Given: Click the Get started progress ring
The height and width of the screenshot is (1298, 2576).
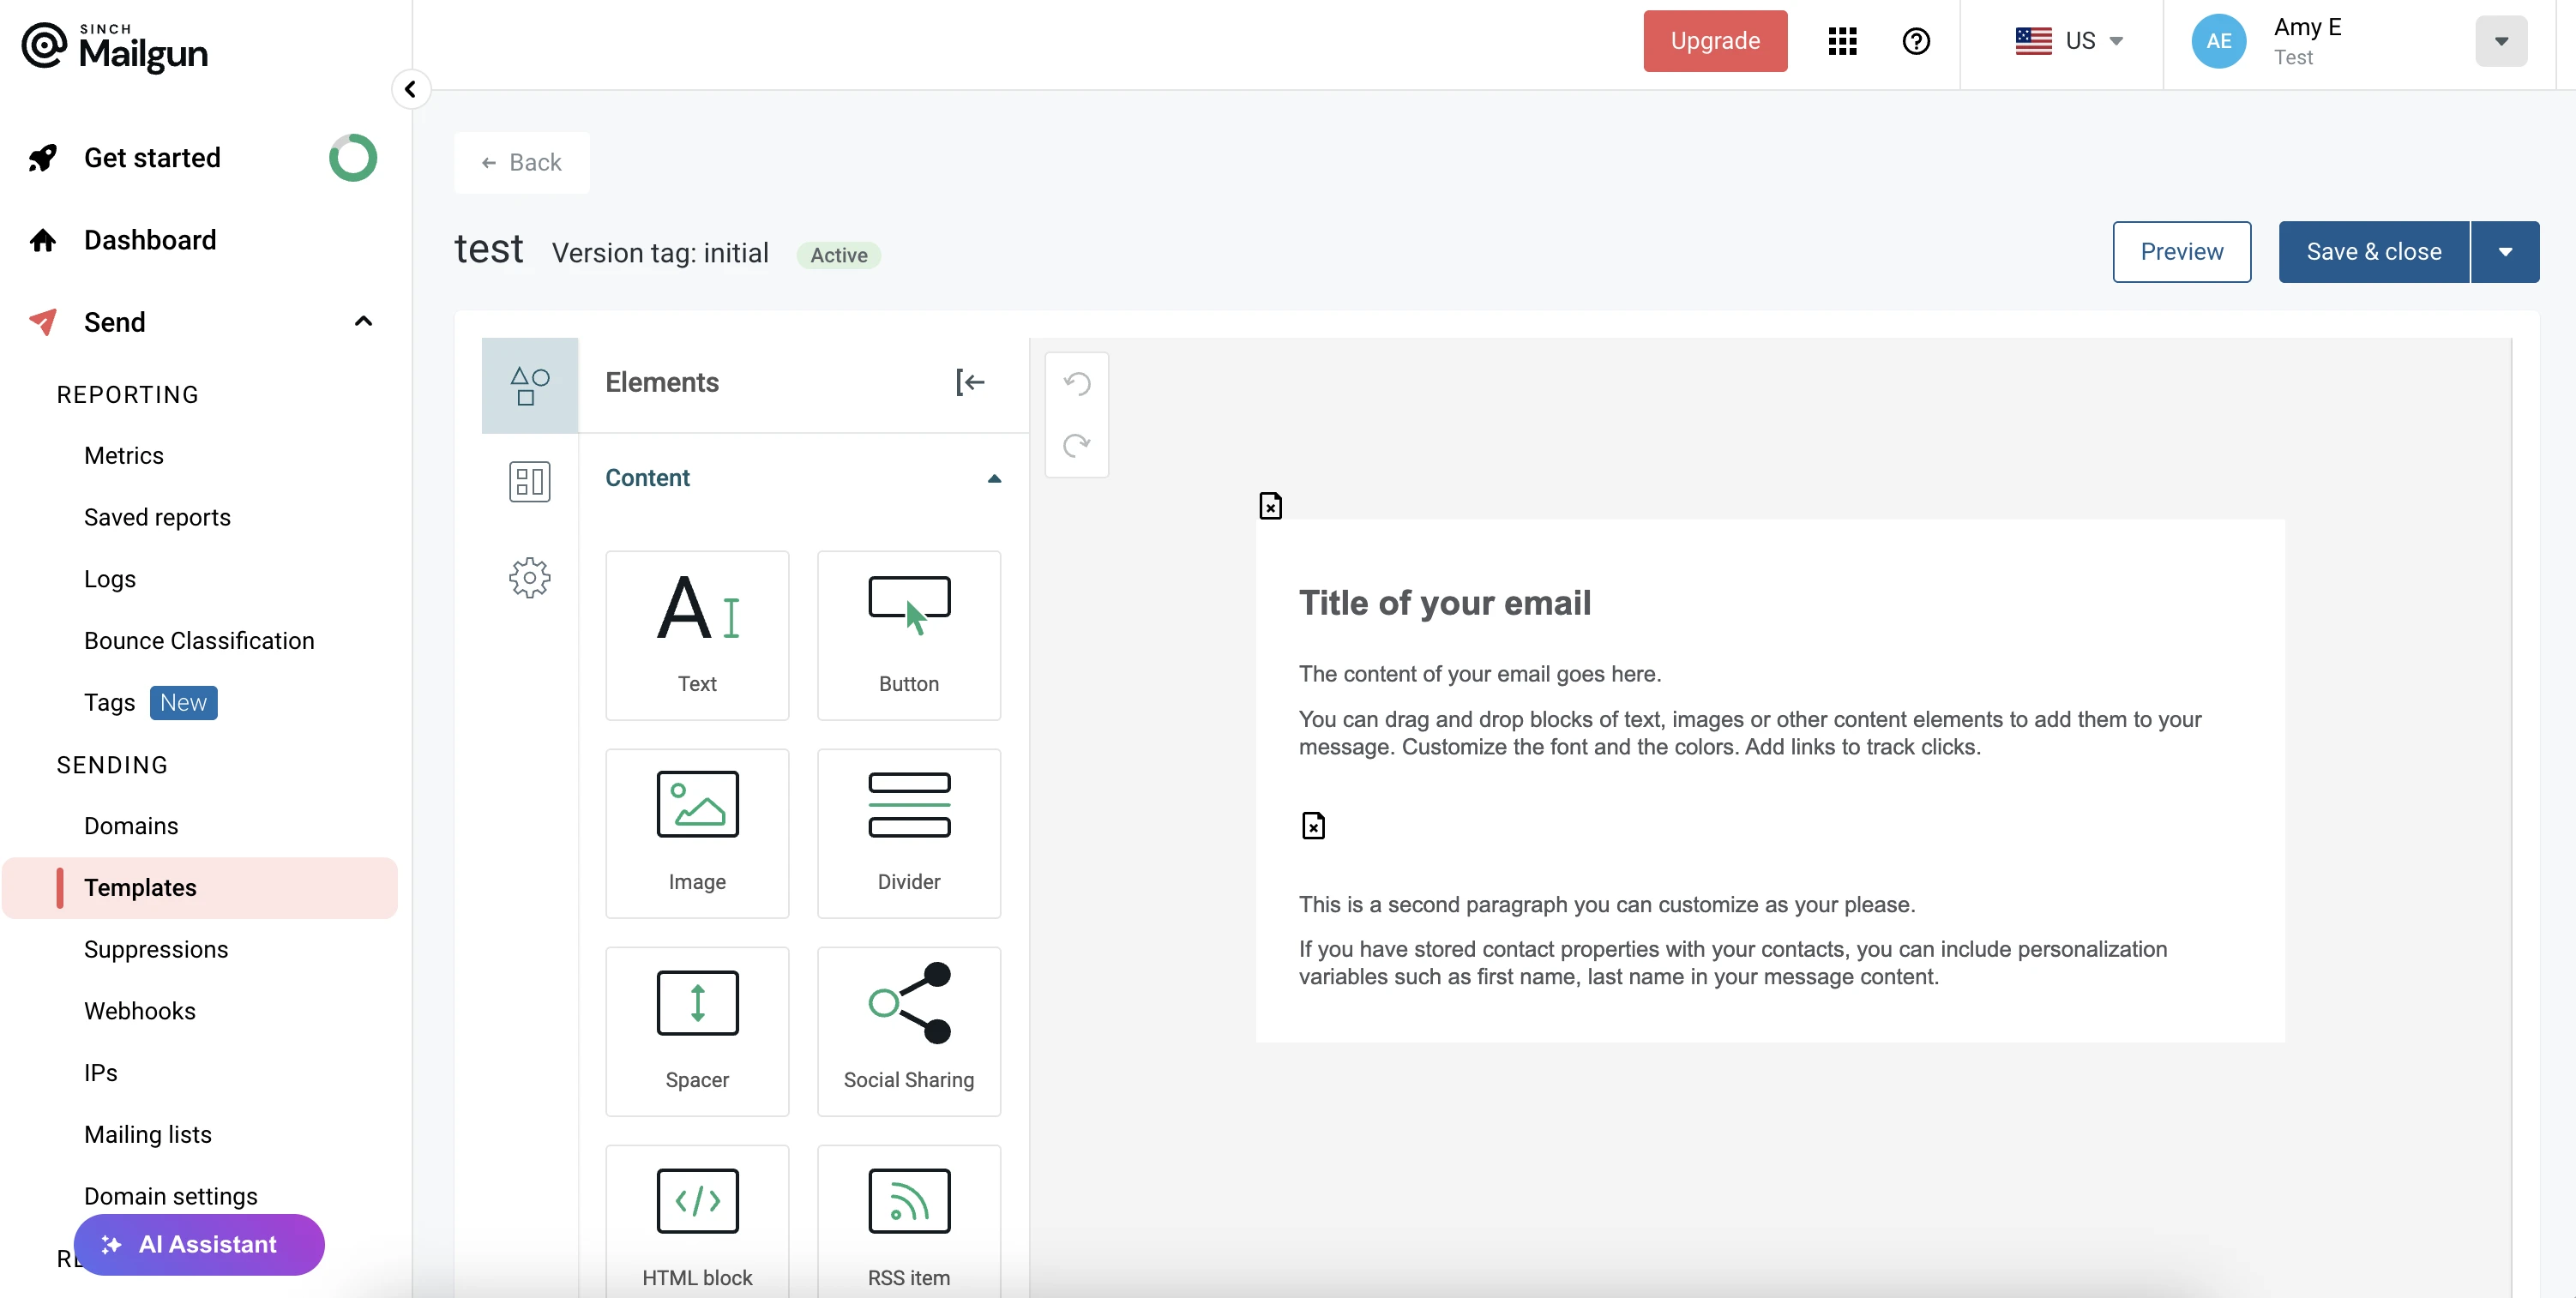Looking at the screenshot, I should 353,158.
